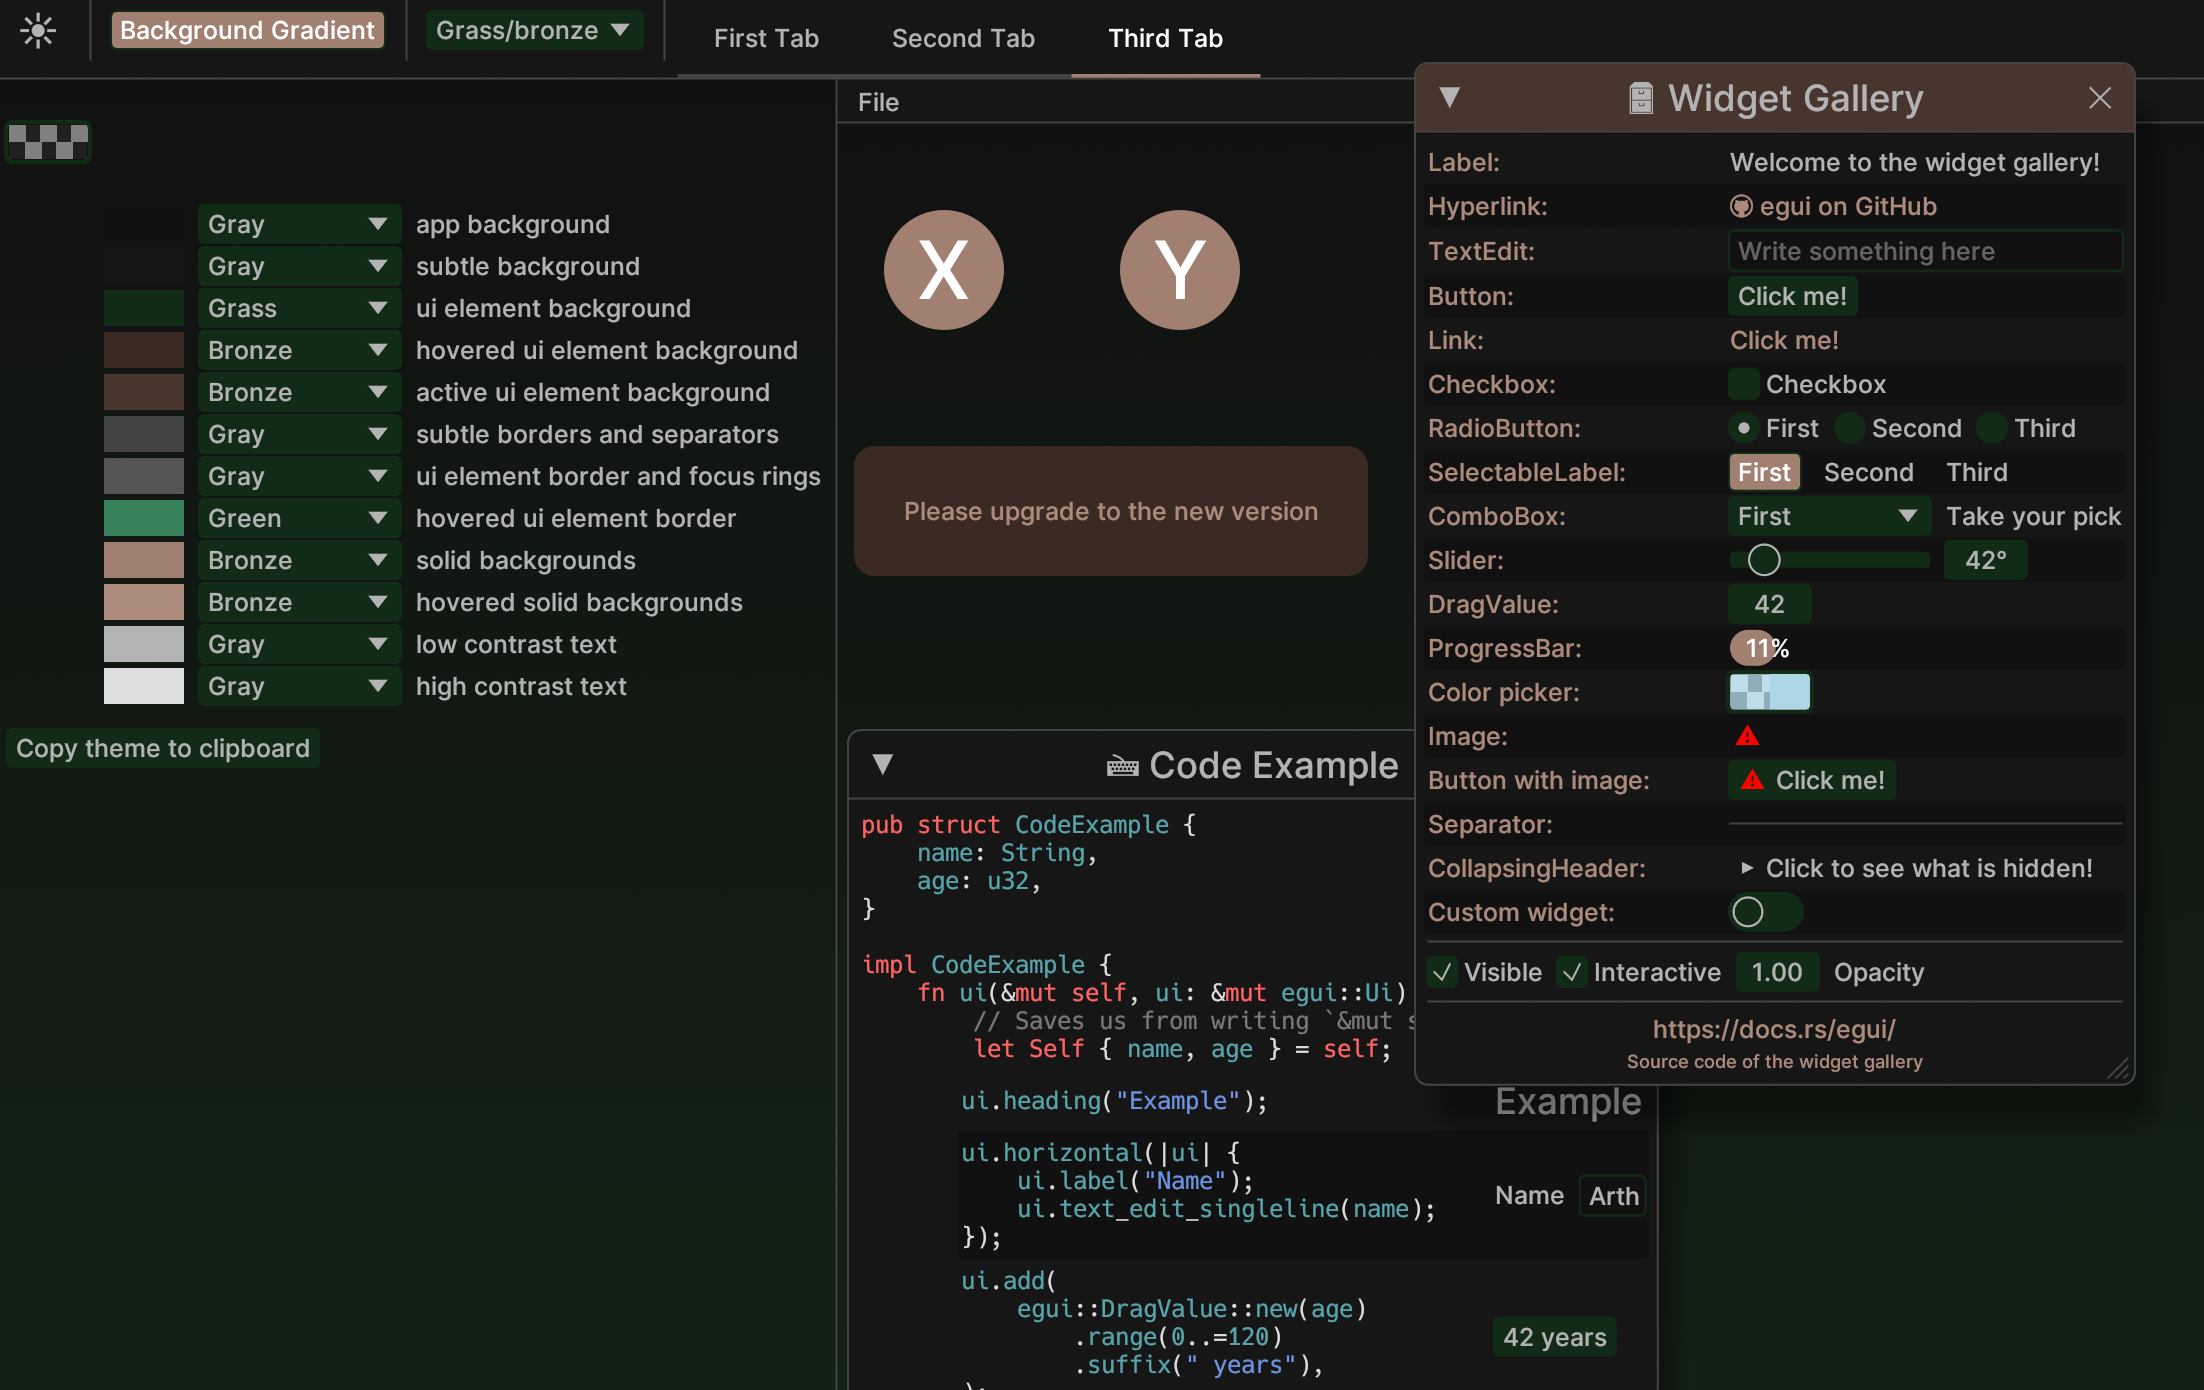
Task: Open the File menu
Action: (878, 103)
